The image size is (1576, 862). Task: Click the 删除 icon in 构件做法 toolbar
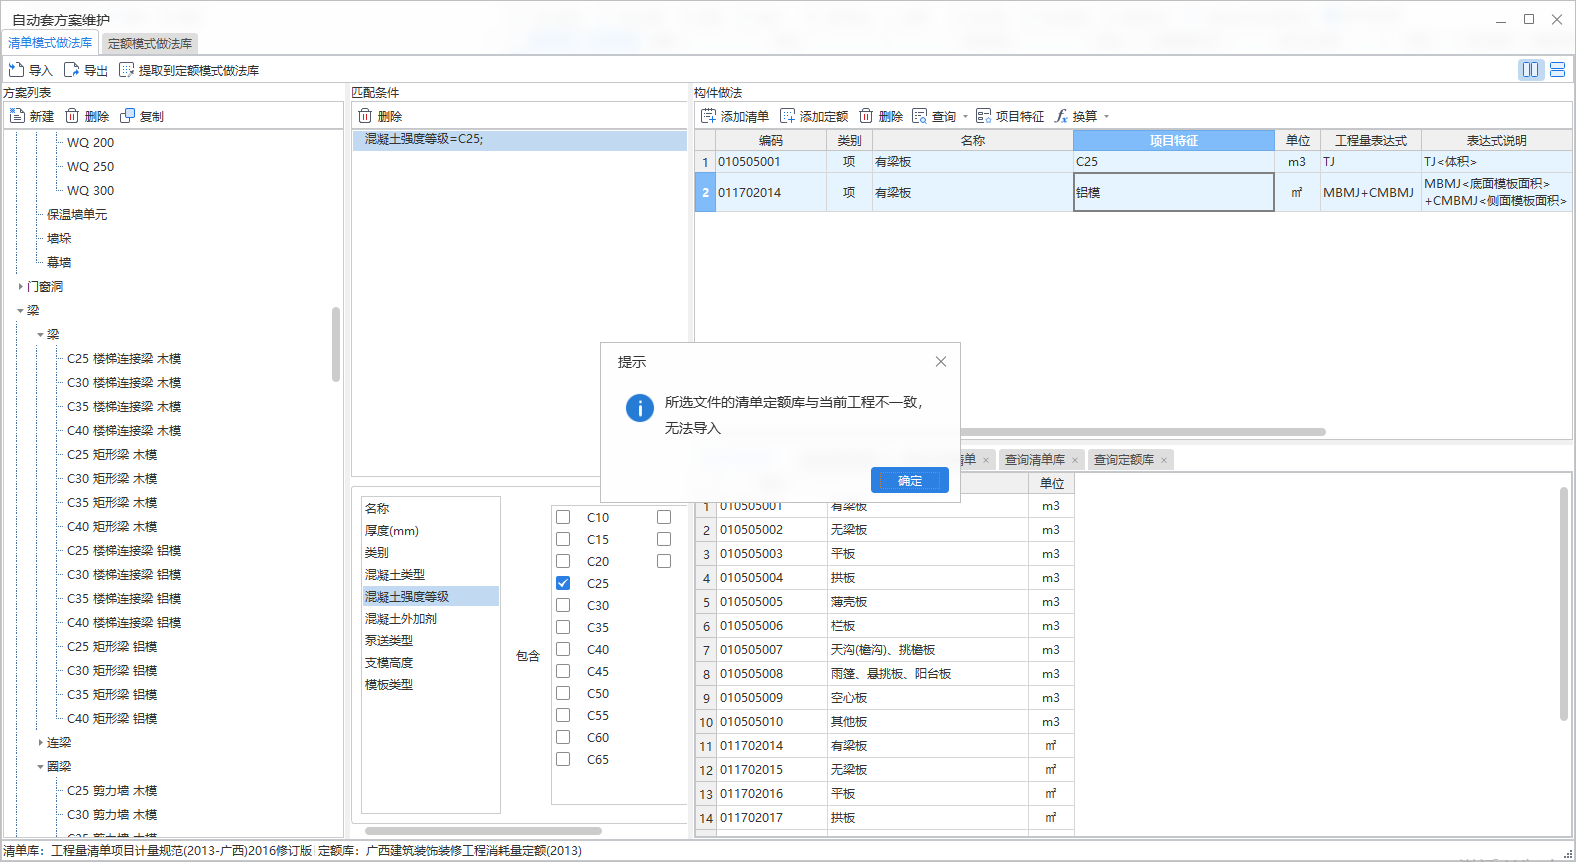(x=866, y=116)
